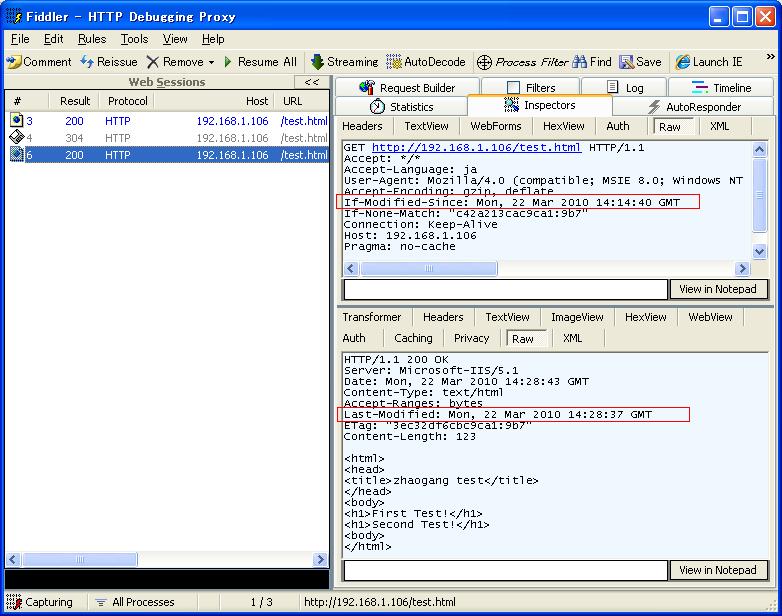Click the Process Filter crosshair icon
This screenshot has width=782, height=616.
[484, 62]
